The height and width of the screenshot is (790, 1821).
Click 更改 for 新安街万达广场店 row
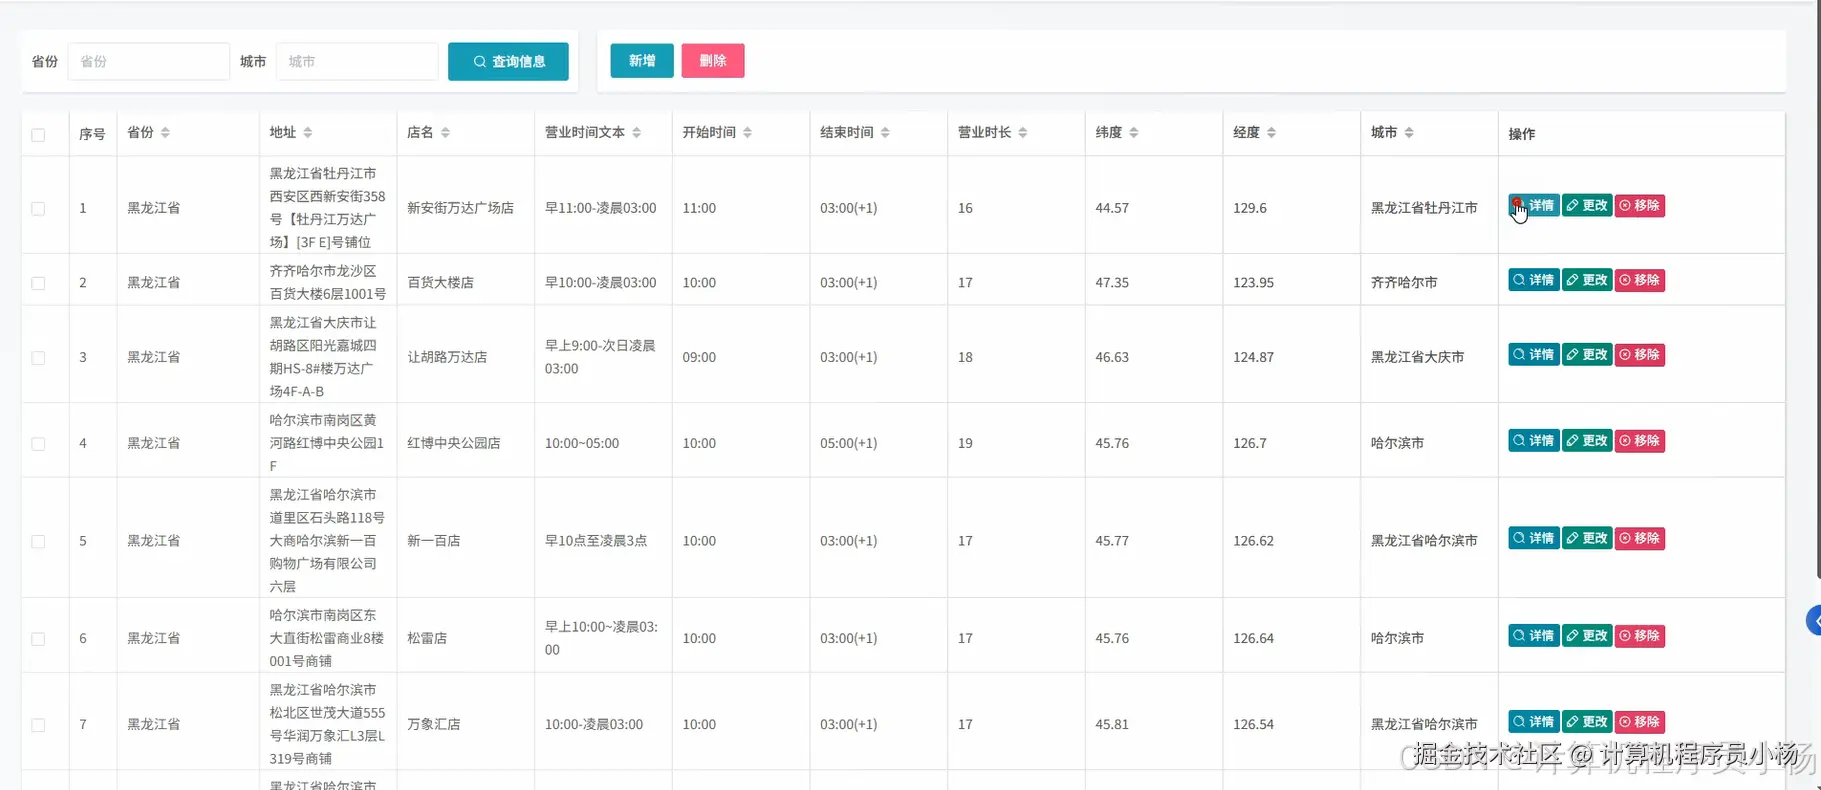[x=1587, y=205]
